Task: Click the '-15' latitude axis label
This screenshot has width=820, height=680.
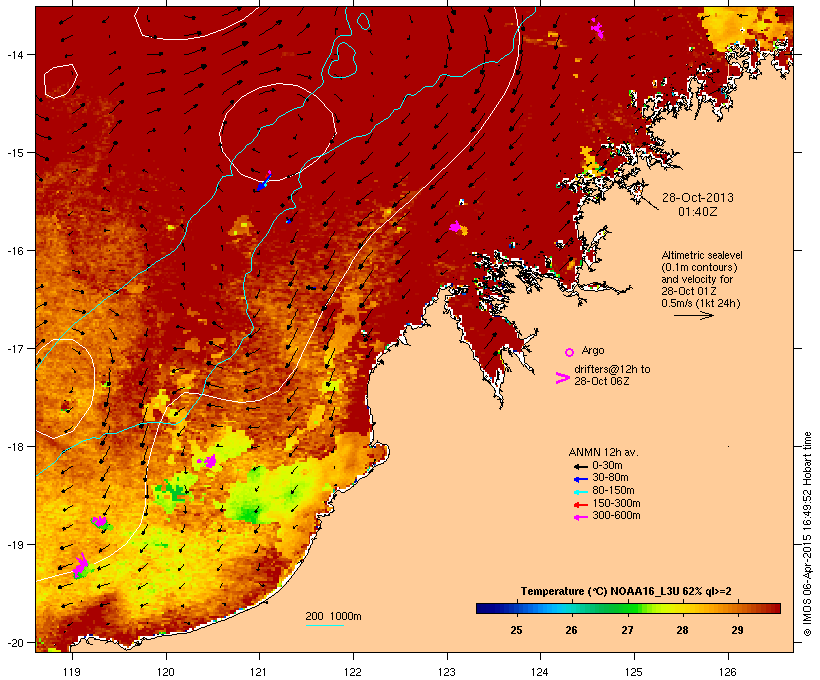Action: coord(14,153)
